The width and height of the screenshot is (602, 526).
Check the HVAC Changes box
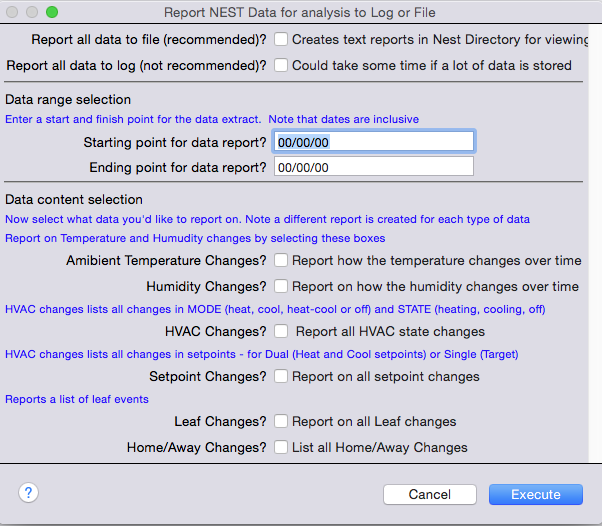pyautogui.click(x=281, y=331)
